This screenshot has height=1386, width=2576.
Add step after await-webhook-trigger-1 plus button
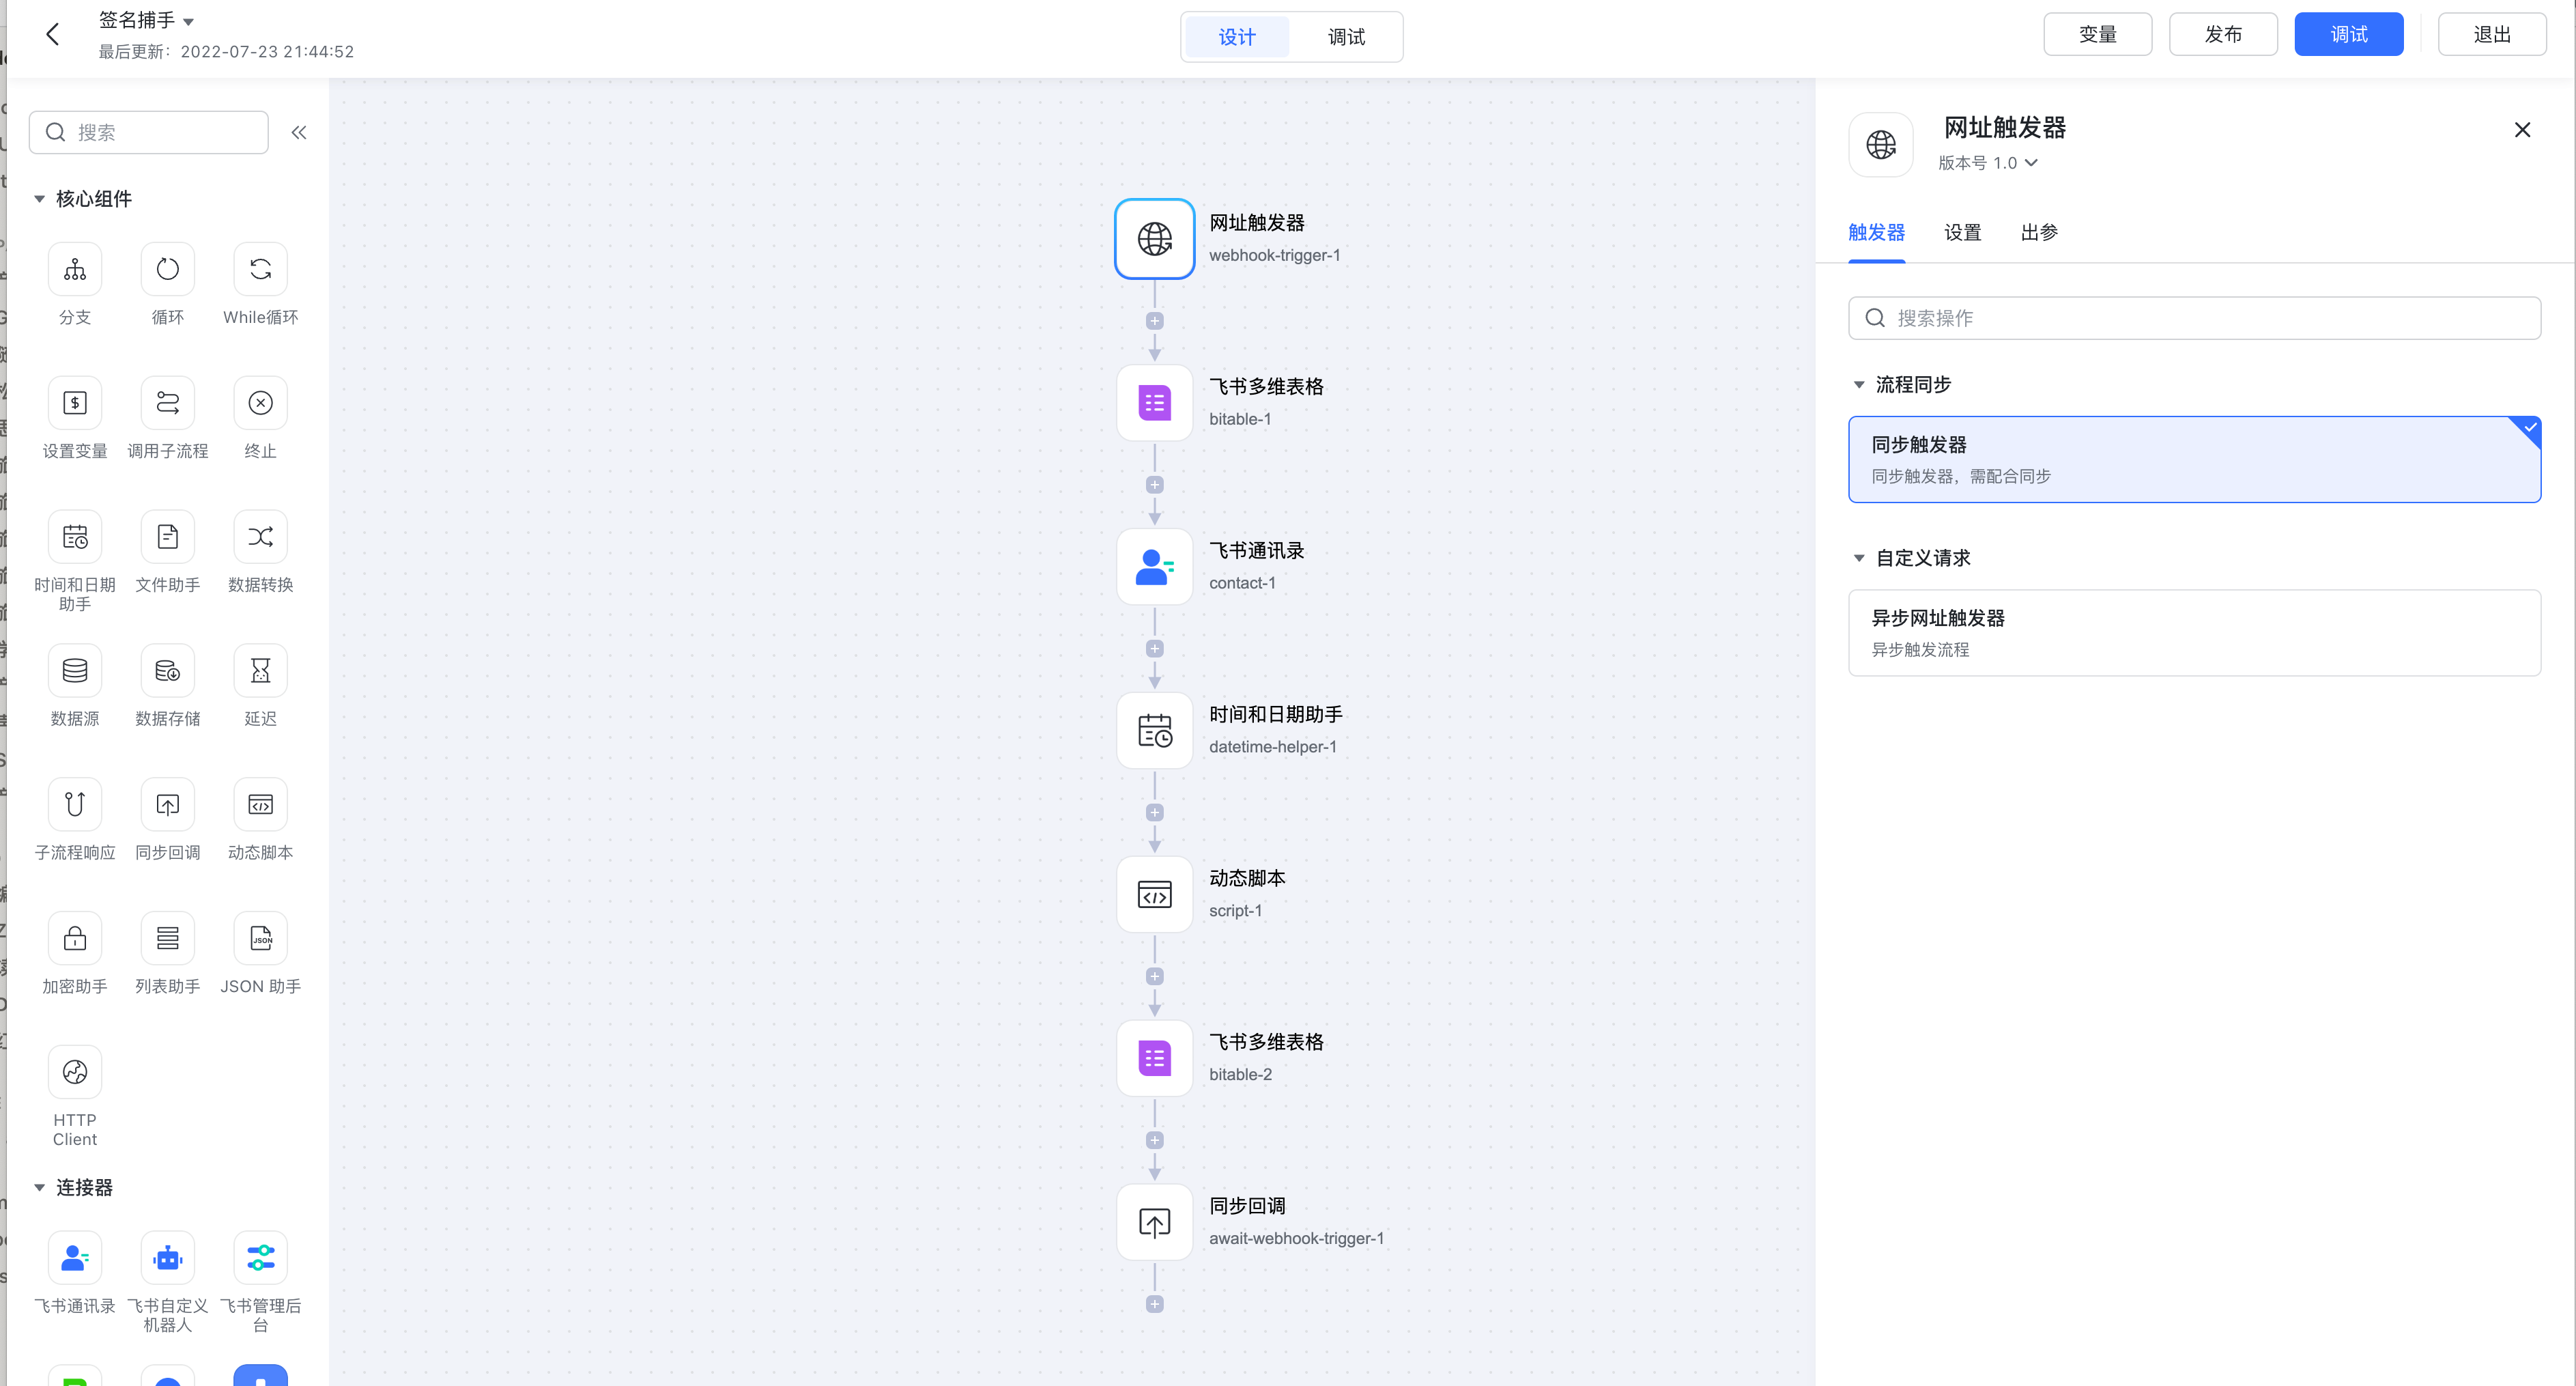1155,1305
